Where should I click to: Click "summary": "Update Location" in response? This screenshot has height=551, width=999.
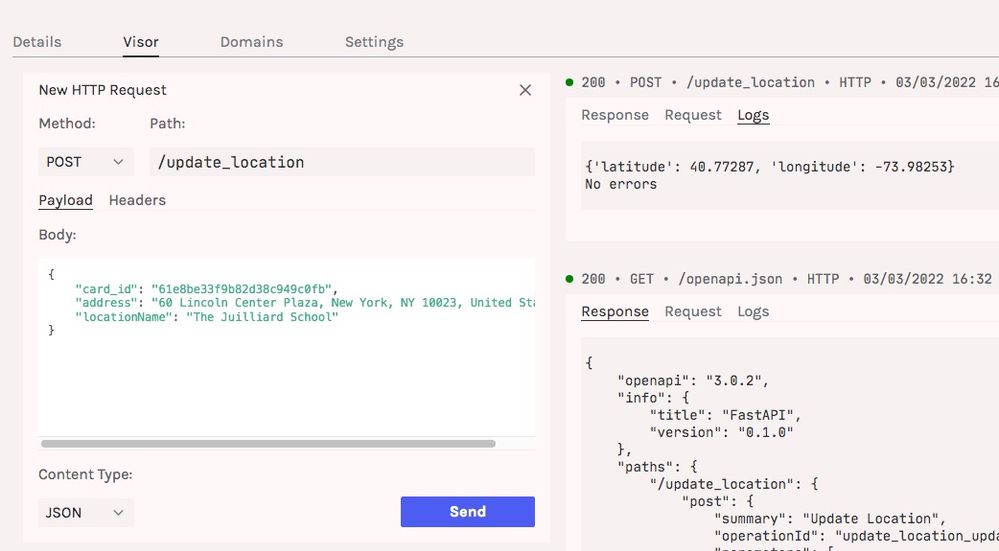point(830,519)
